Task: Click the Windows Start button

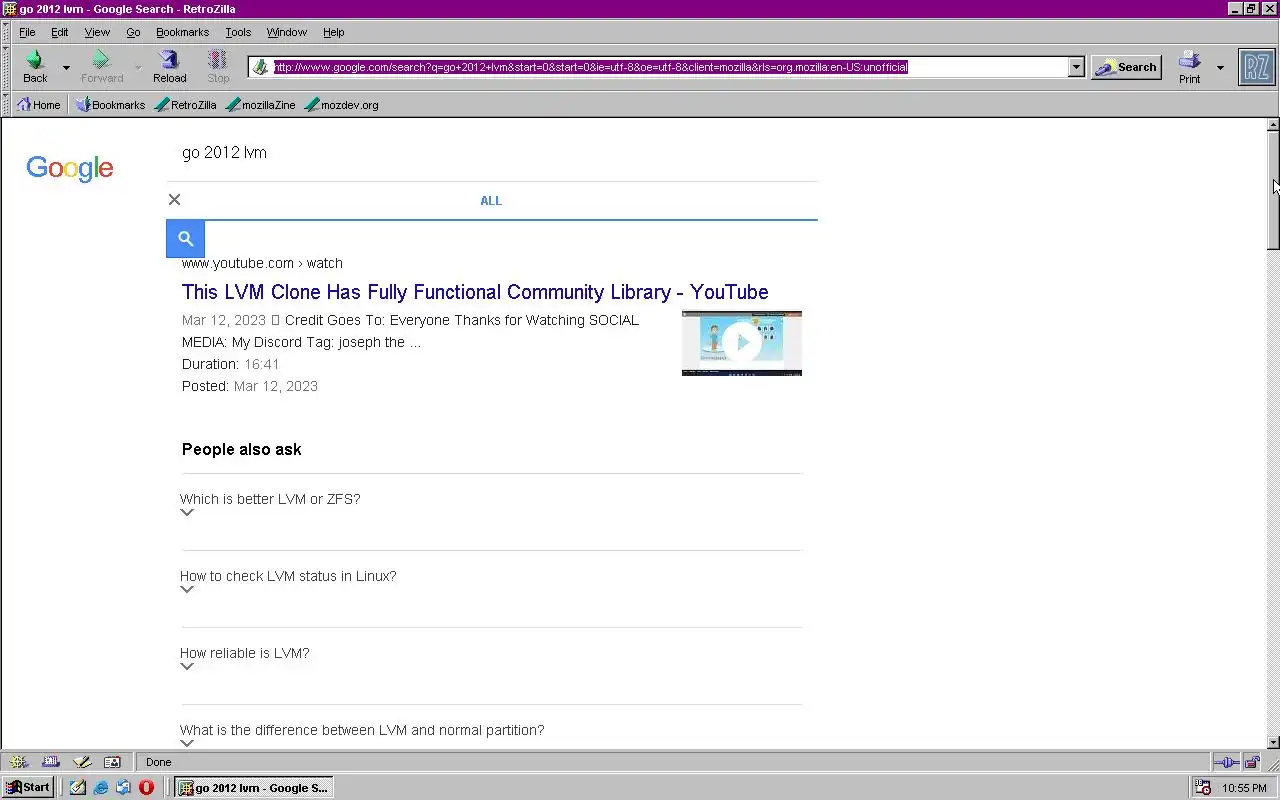Action: point(28,787)
